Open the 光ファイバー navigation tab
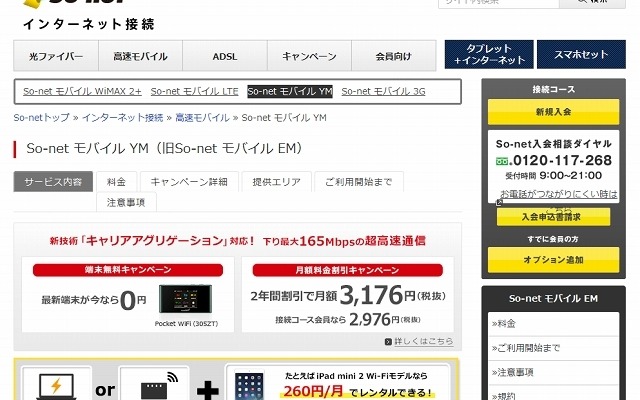The width and height of the screenshot is (640, 400). pos(56,56)
